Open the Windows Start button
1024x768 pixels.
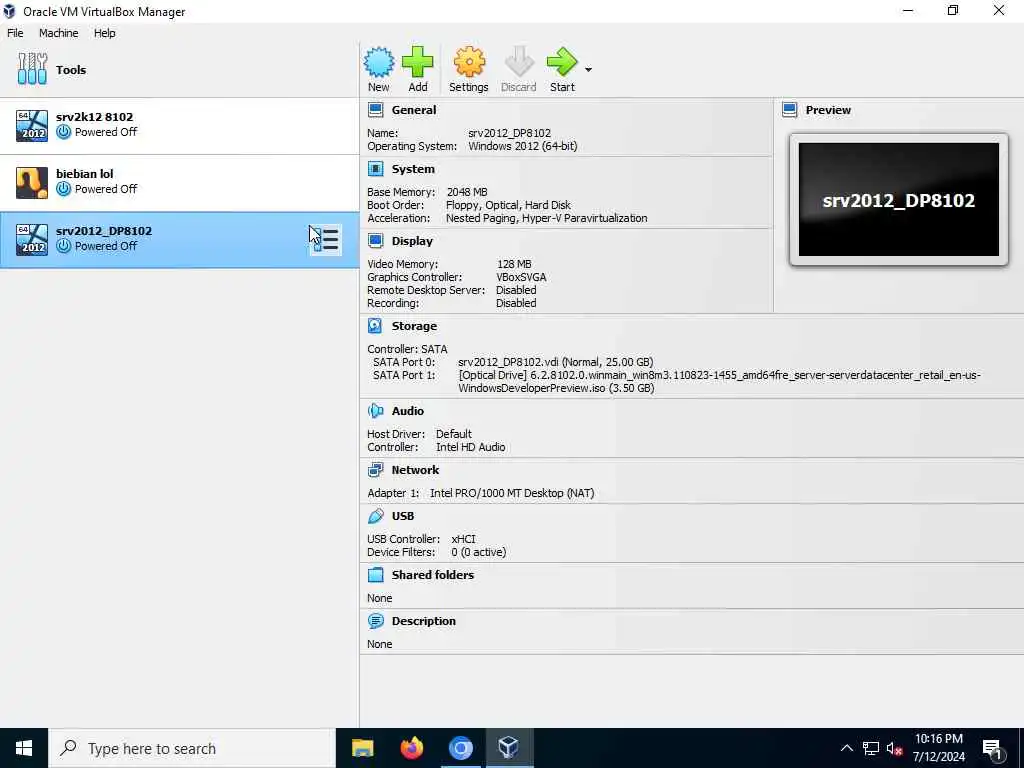click(x=24, y=748)
